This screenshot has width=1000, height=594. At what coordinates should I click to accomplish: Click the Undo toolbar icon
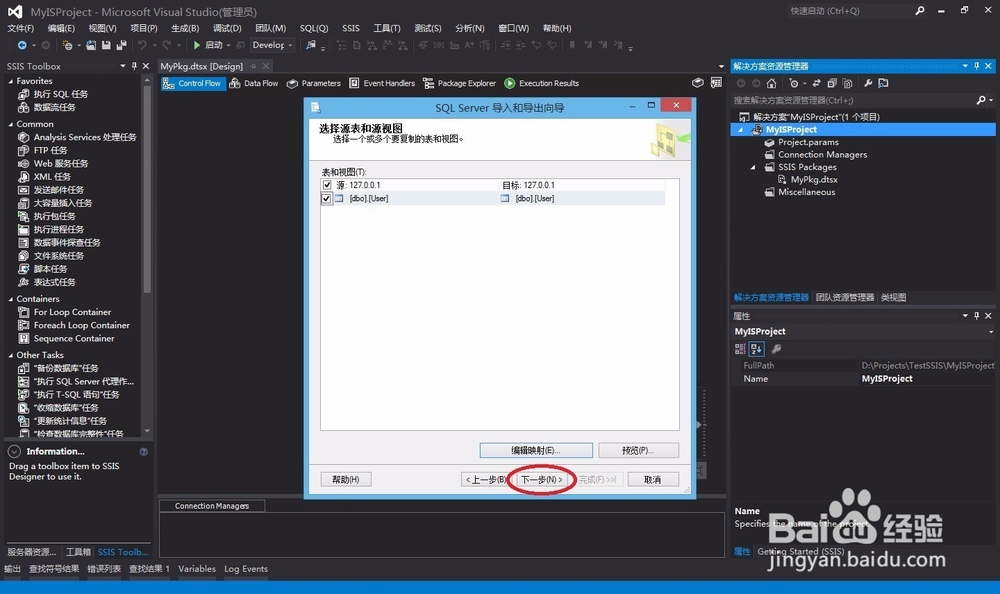pyautogui.click(x=142, y=45)
